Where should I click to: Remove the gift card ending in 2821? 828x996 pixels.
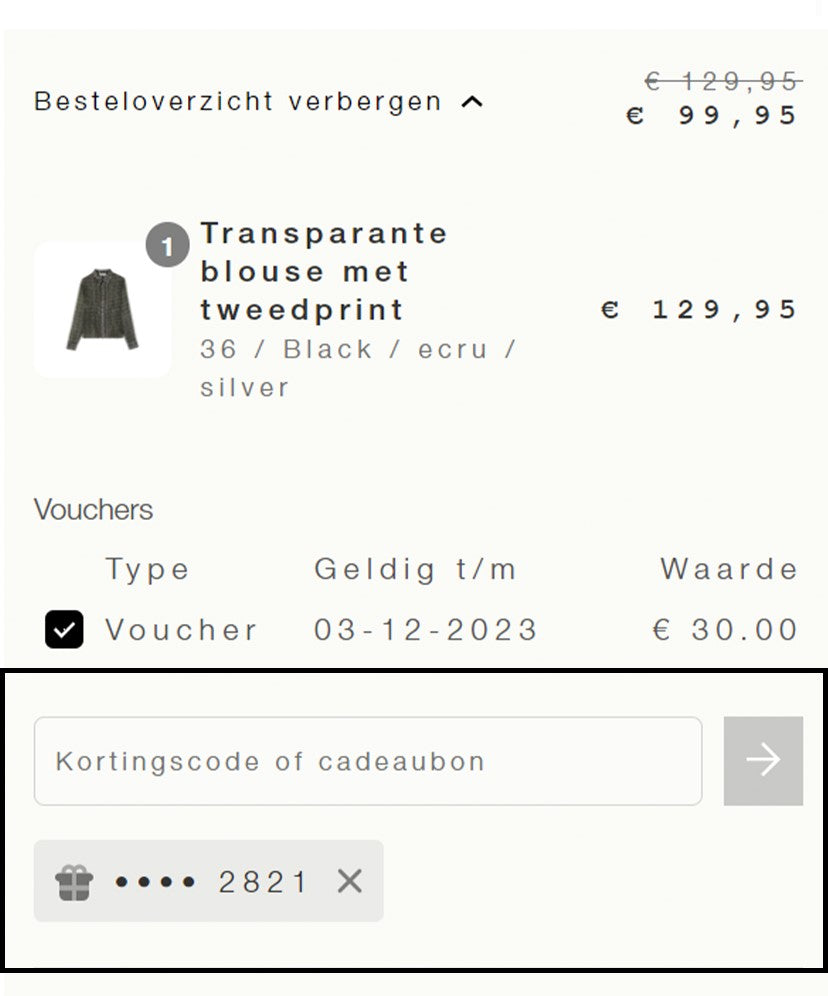click(349, 881)
